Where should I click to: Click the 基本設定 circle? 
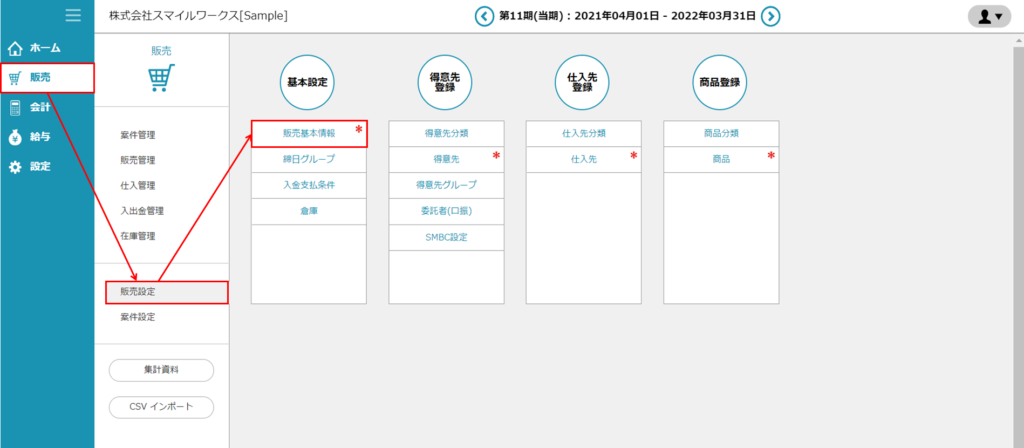click(x=308, y=82)
